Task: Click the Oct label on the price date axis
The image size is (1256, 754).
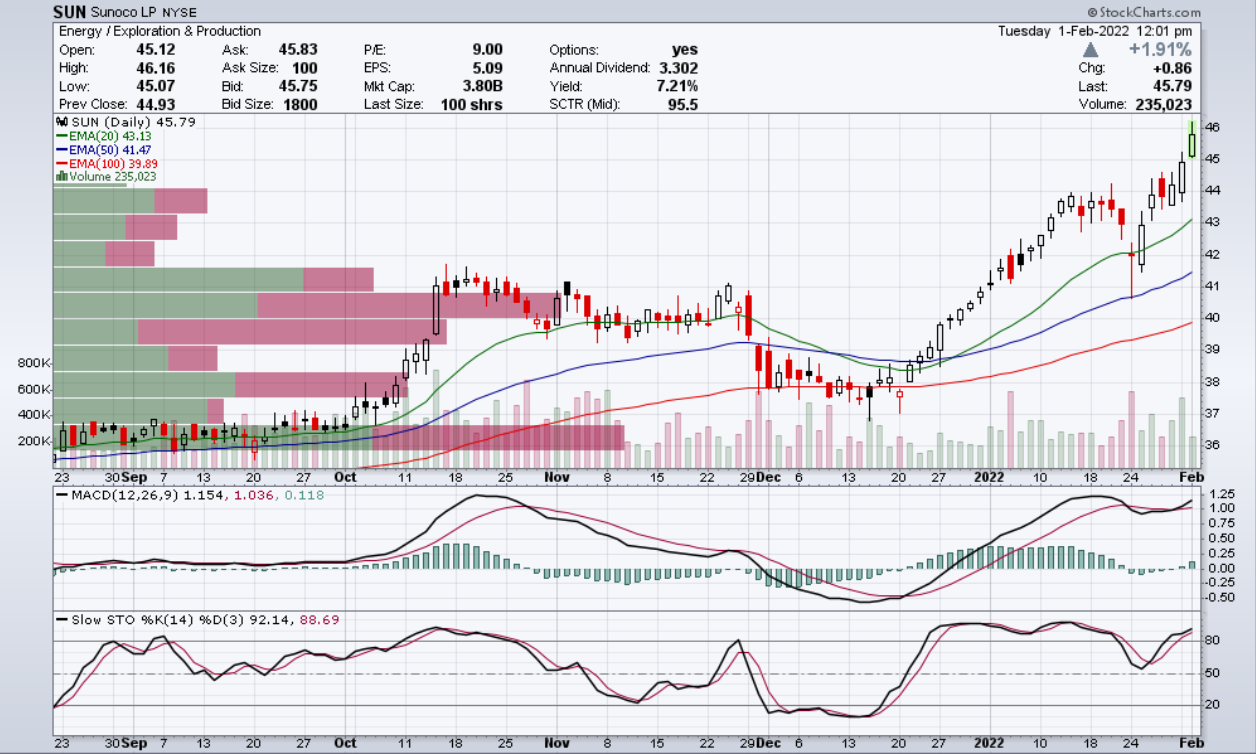Action: [345, 478]
